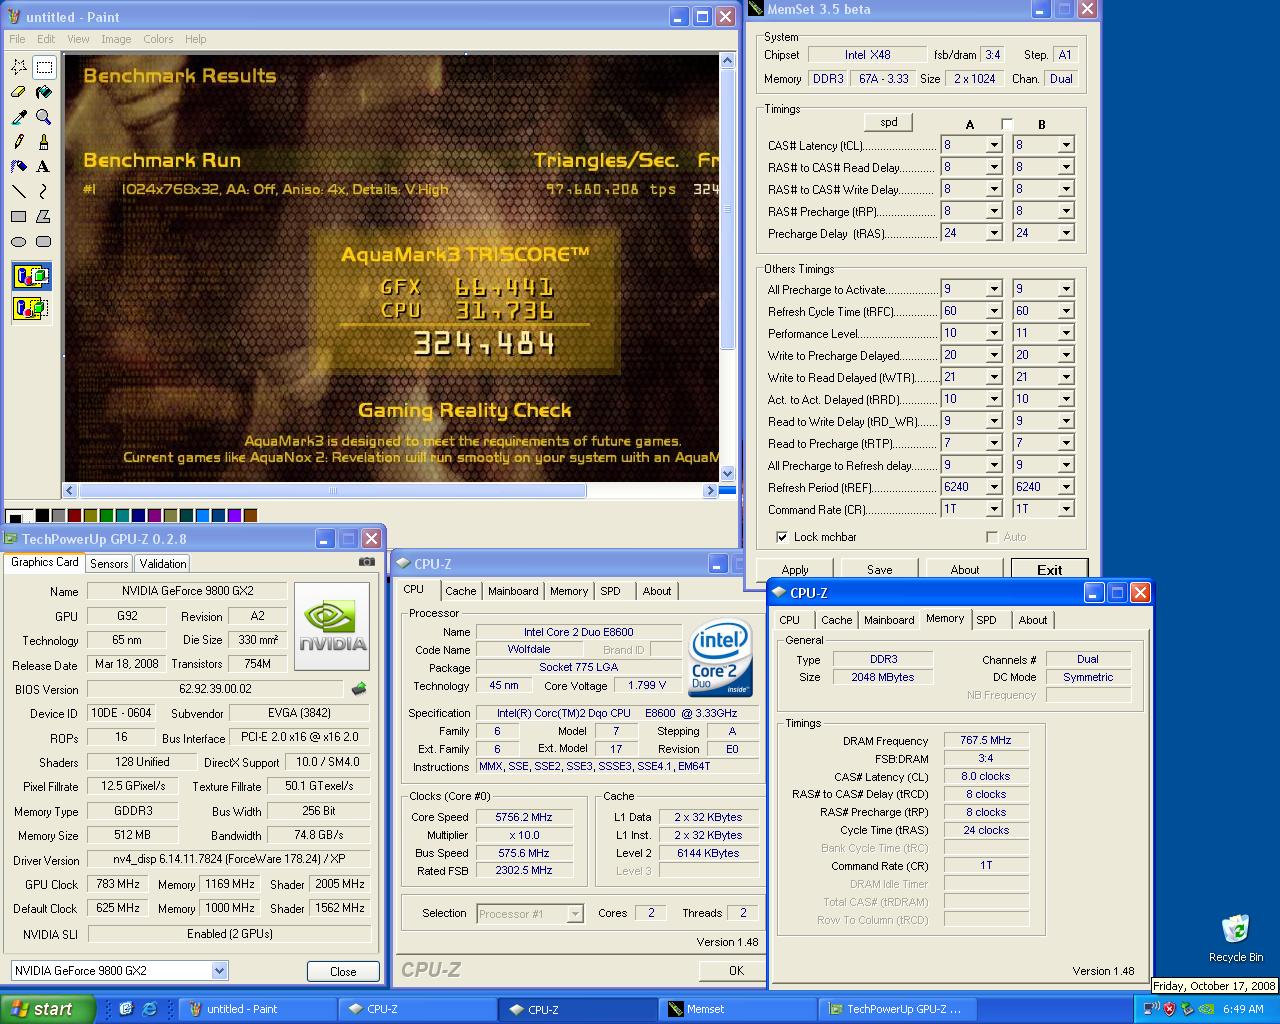1280x1024 pixels.
Task: Open Performance Level column B dropdown
Action: click(1066, 334)
